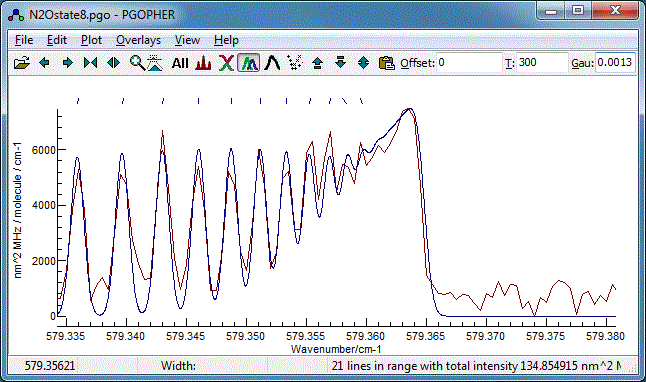
Task: Click the dotted residuals checkmark icon
Action: pos(295,63)
